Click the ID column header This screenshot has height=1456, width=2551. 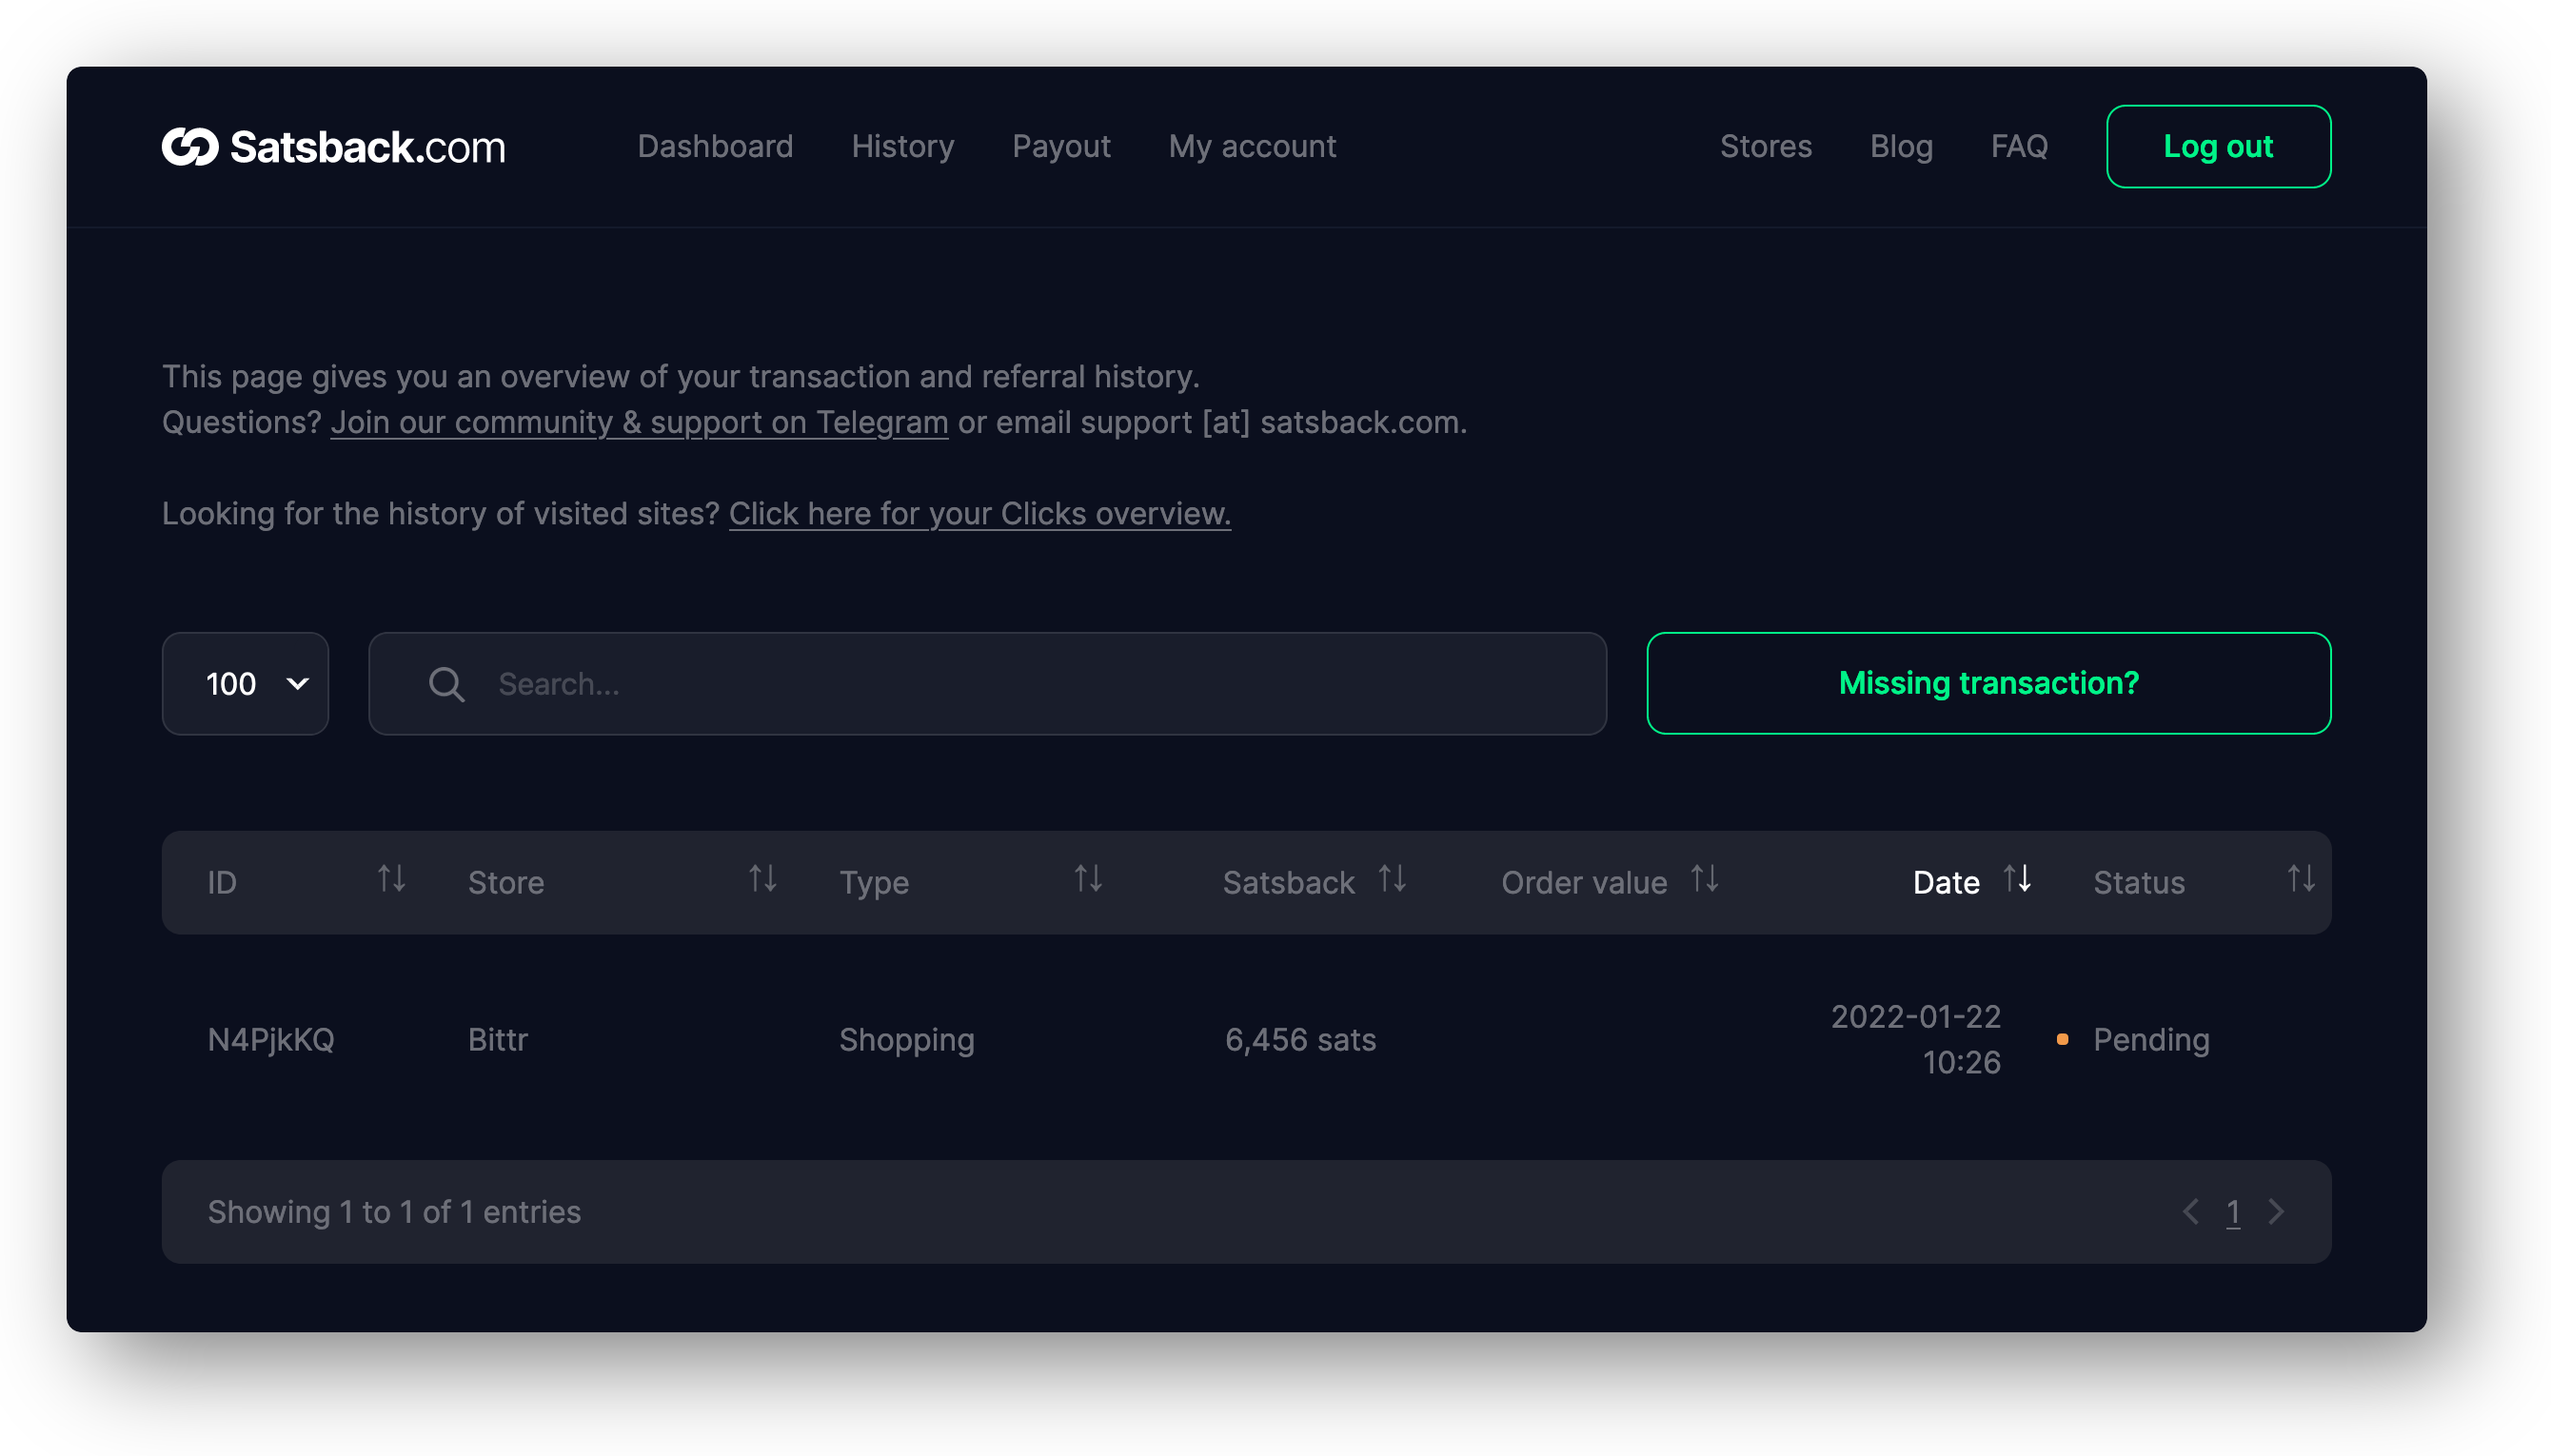coord(222,883)
